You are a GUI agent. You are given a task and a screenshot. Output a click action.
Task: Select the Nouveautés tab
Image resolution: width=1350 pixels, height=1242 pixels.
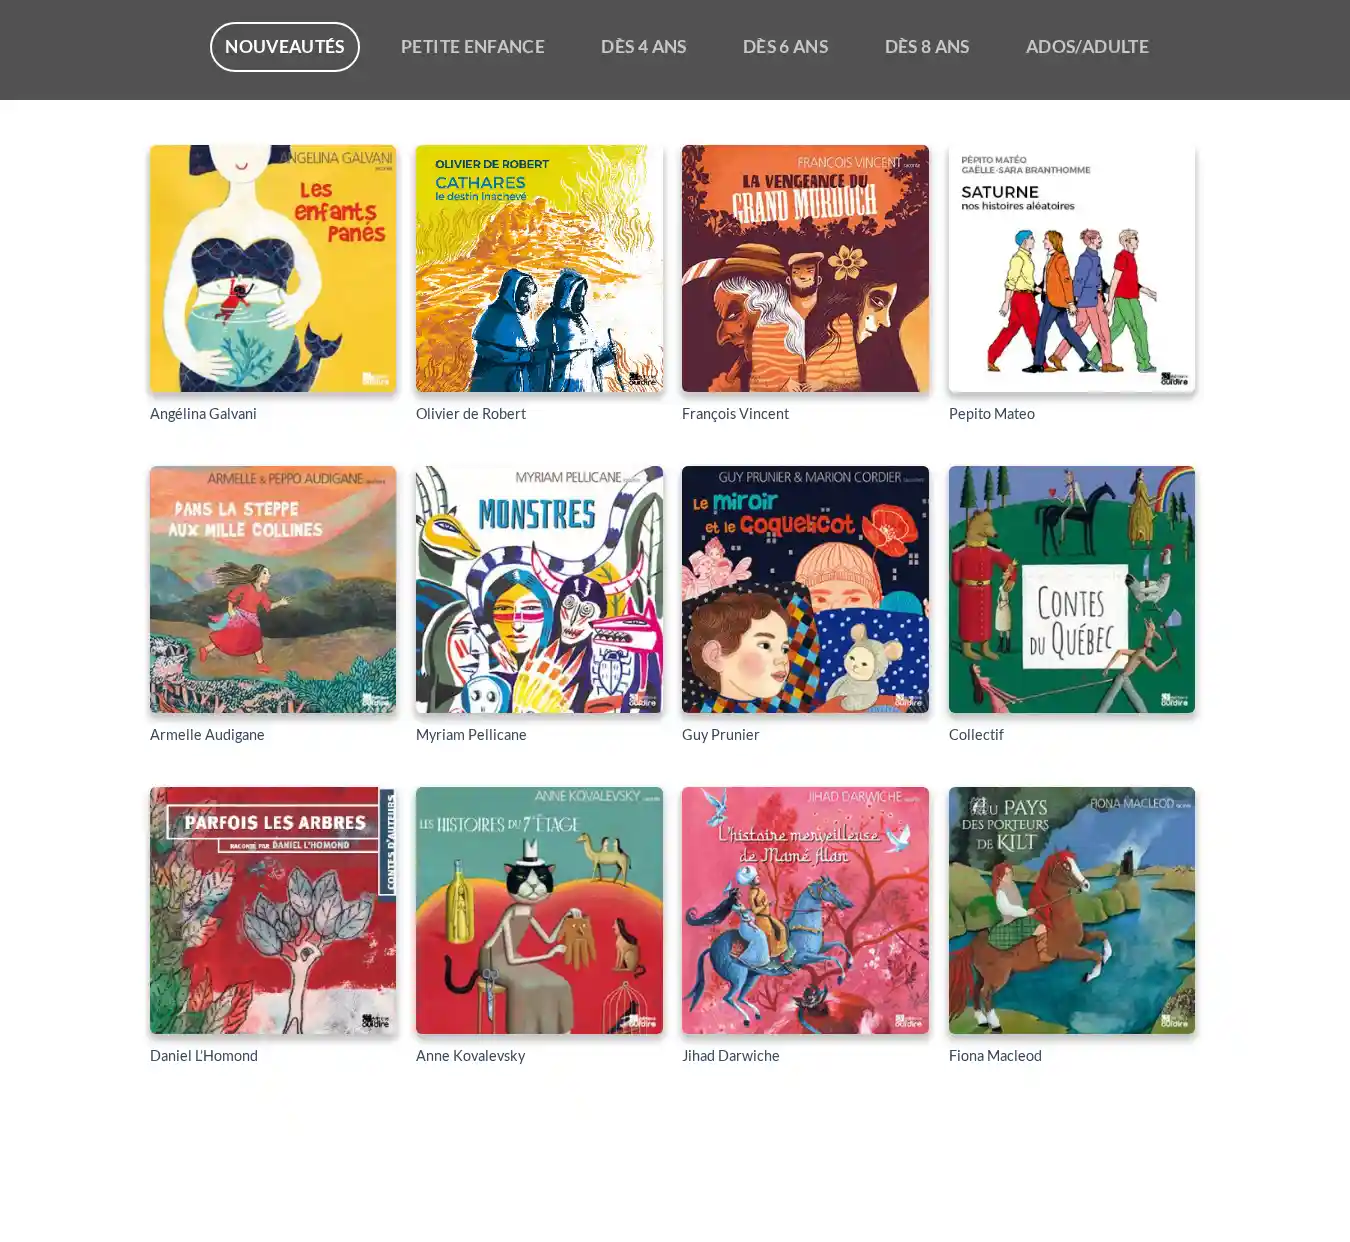point(284,47)
